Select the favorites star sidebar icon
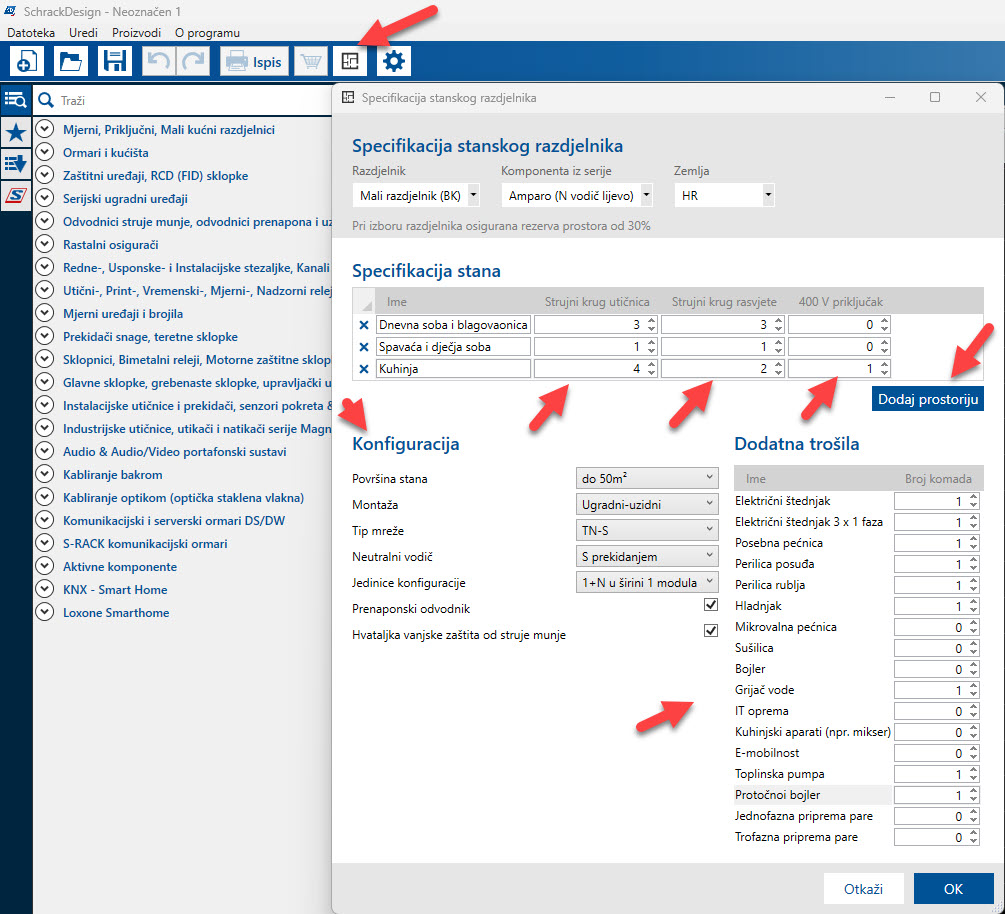1005x914 pixels. tap(16, 131)
